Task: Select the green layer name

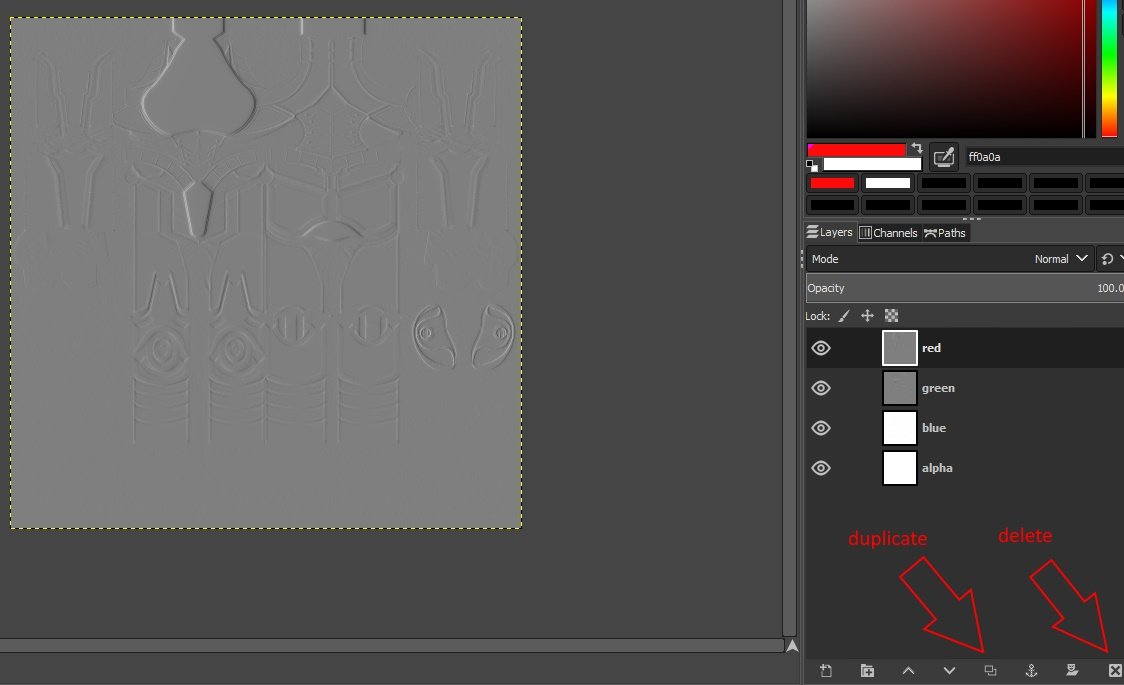Action: click(x=938, y=388)
